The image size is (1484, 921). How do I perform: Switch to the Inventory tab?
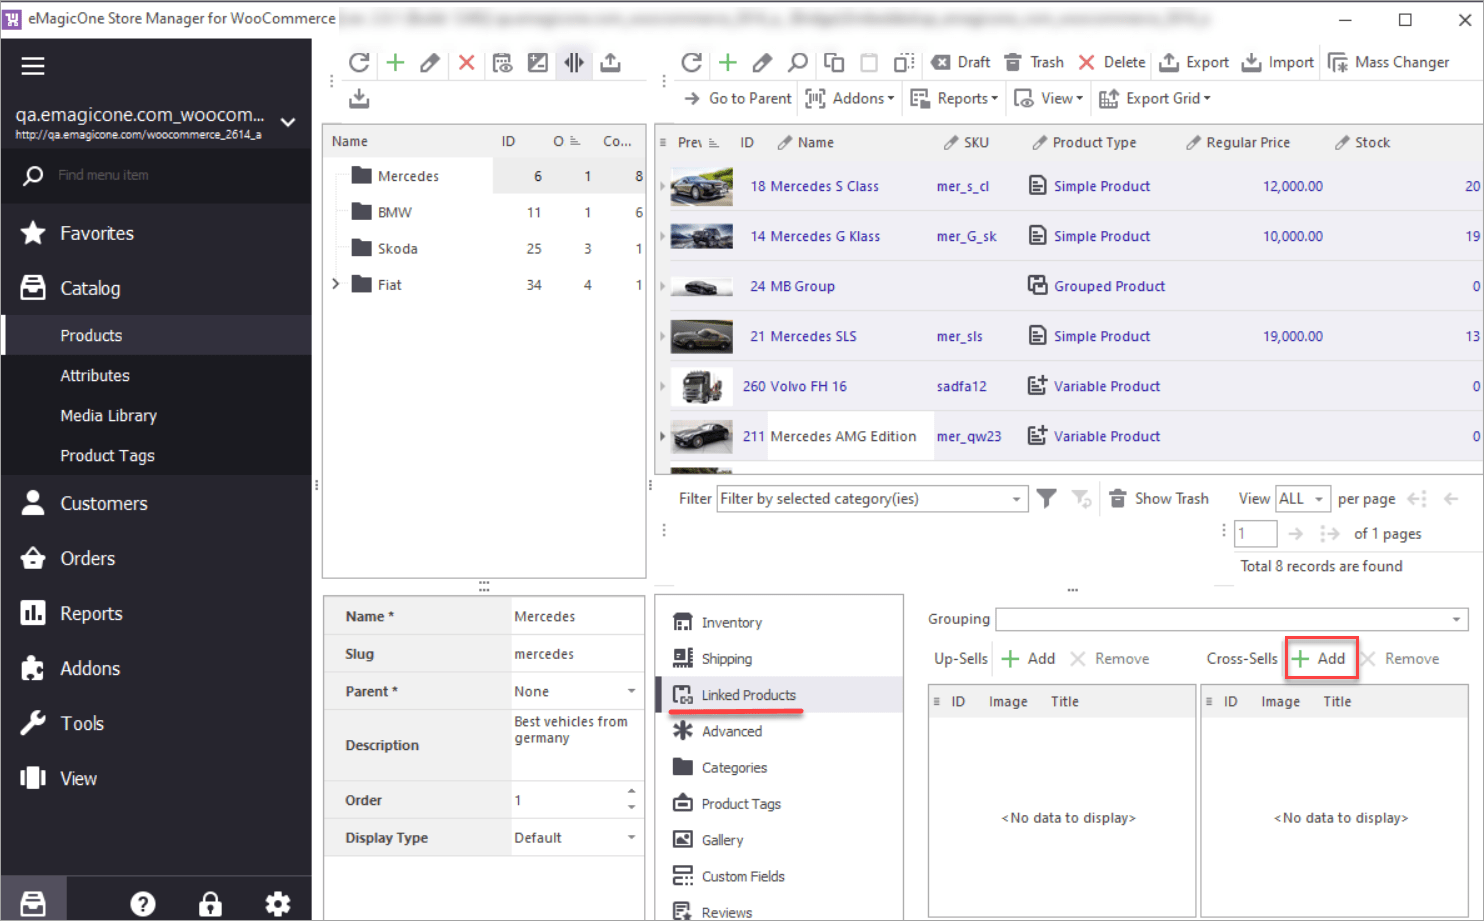tap(731, 622)
